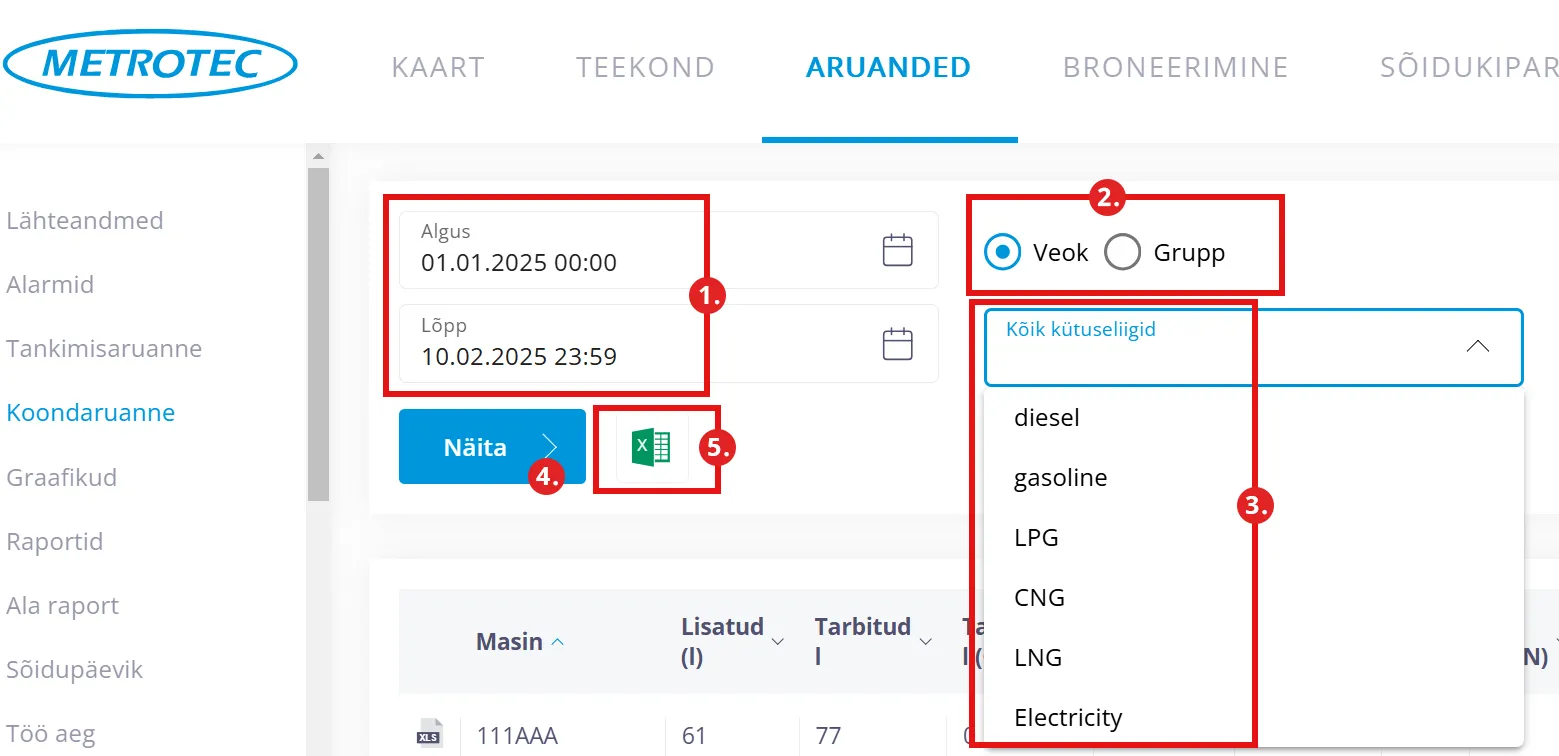This screenshot has height=756, width=1559.
Task: Pick LPG in the fuel type list
Action: tap(1036, 538)
